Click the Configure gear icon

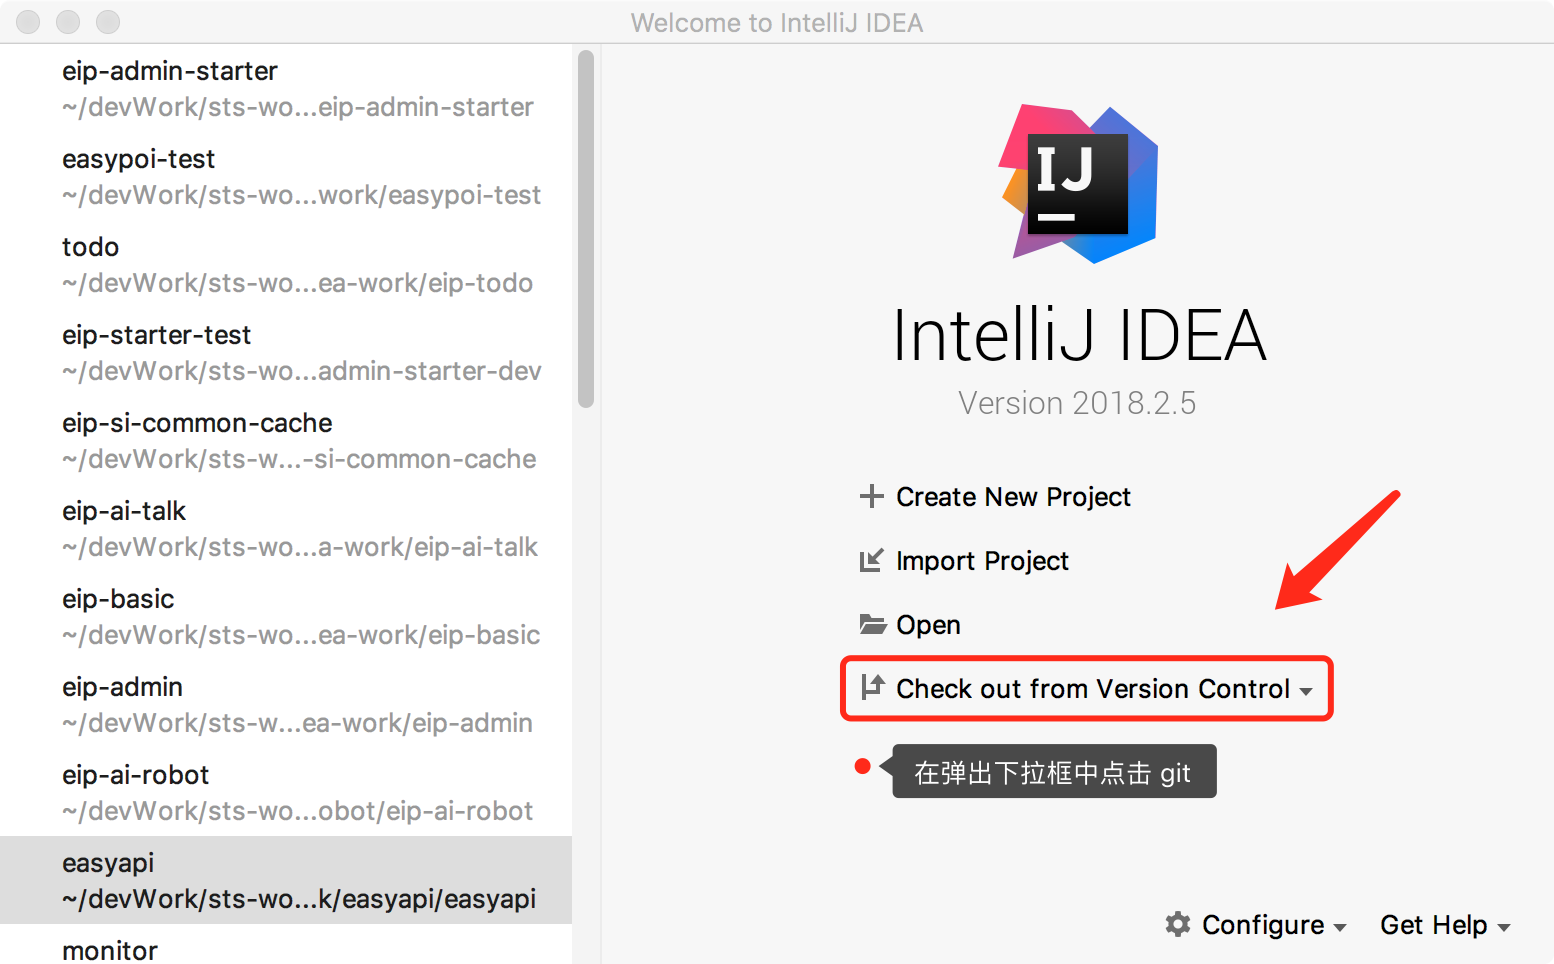pyautogui.click(x=1178, y=924)
